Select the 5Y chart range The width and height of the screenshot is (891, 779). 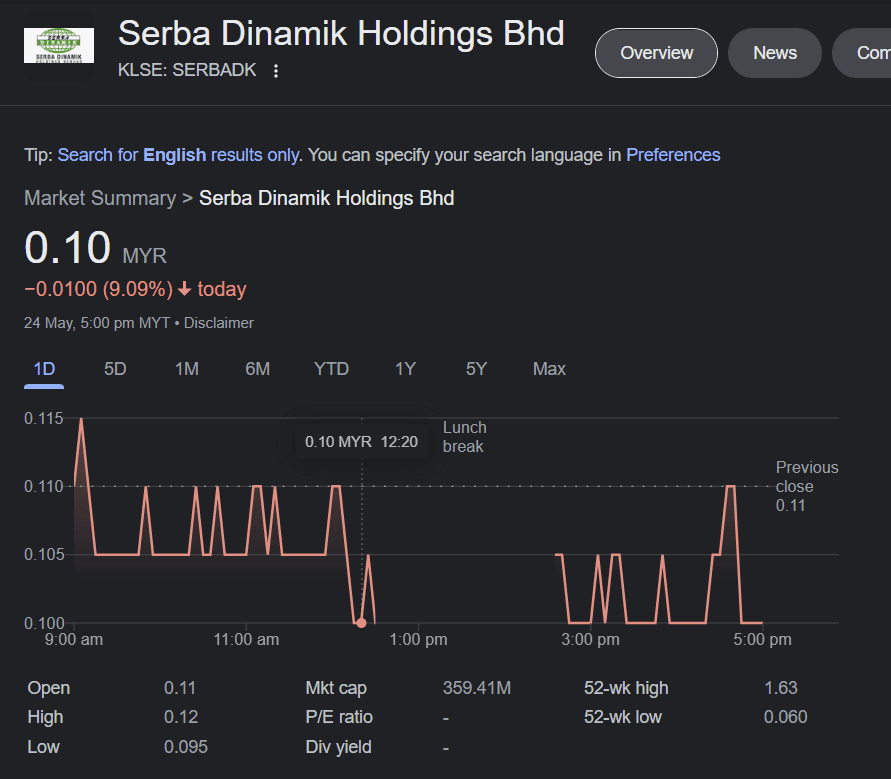476,369
